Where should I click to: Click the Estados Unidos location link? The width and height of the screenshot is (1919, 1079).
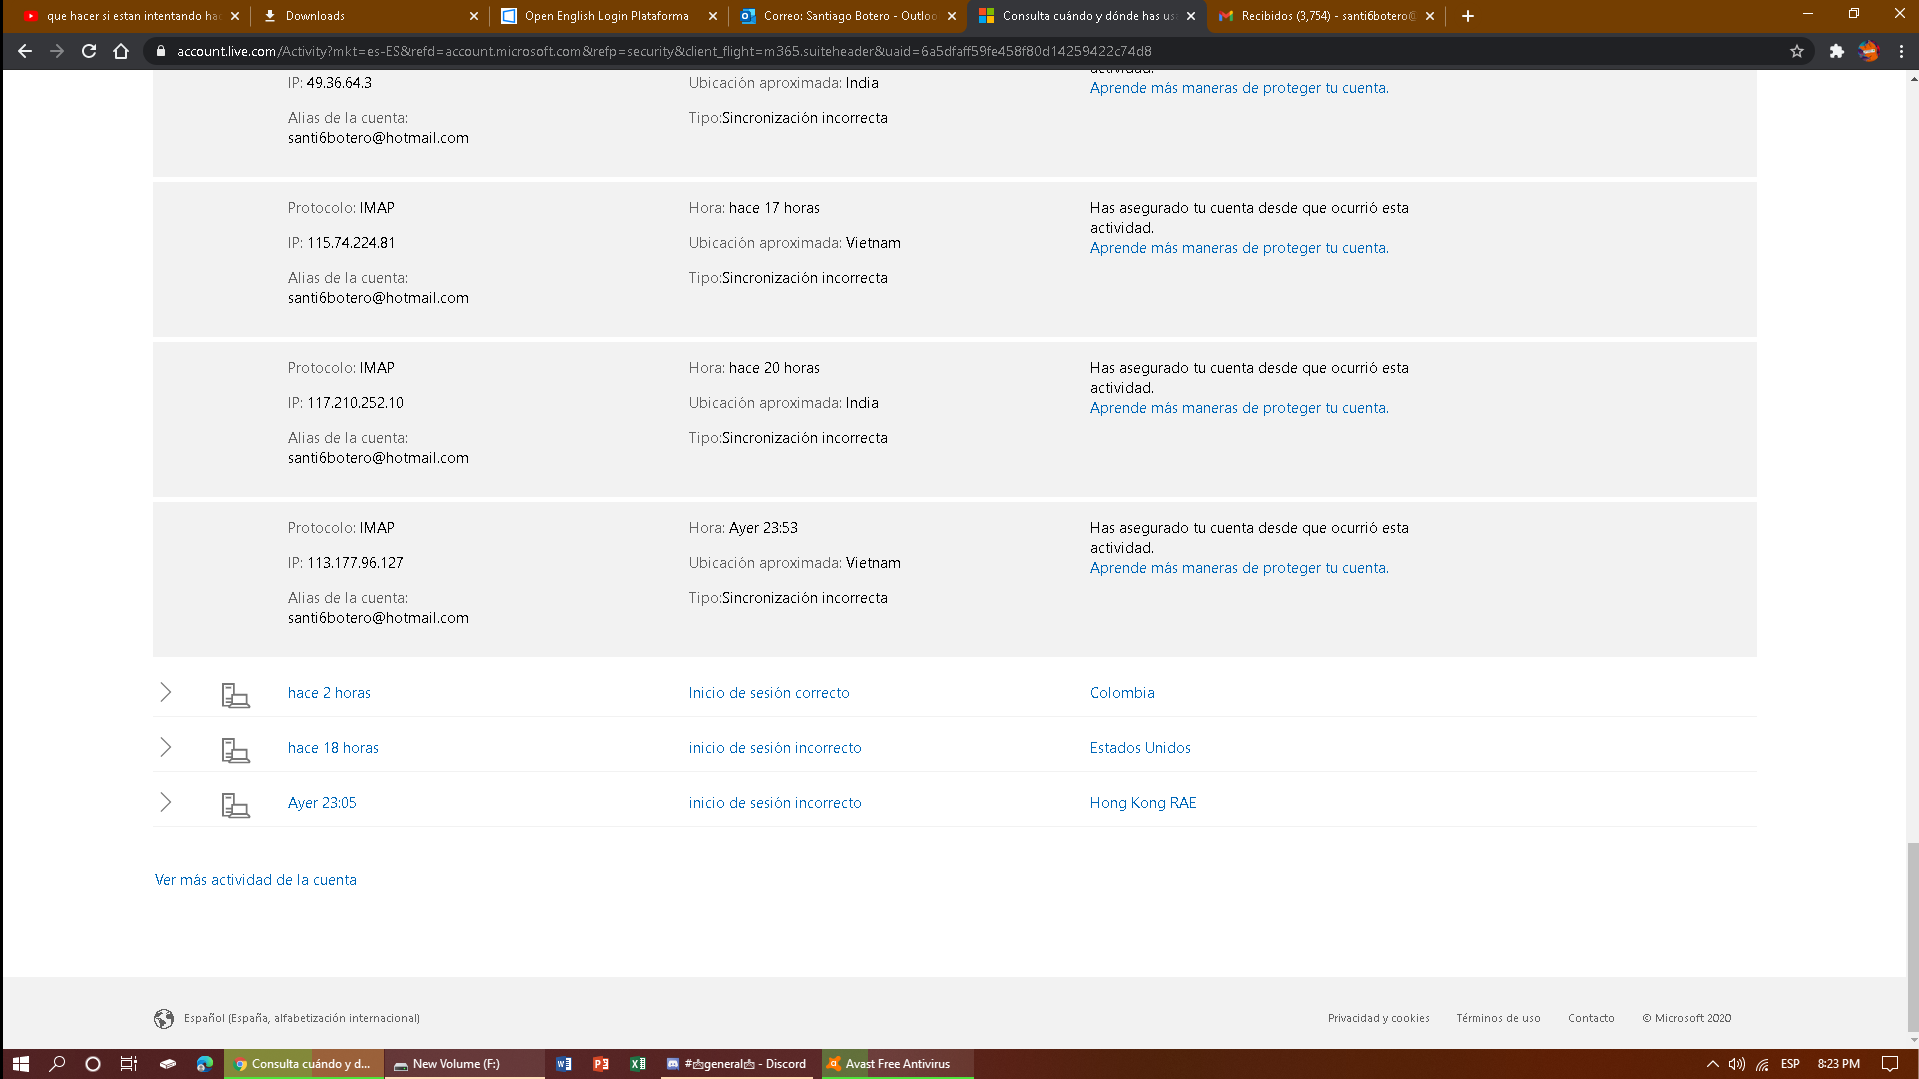tap(1140, 748)
